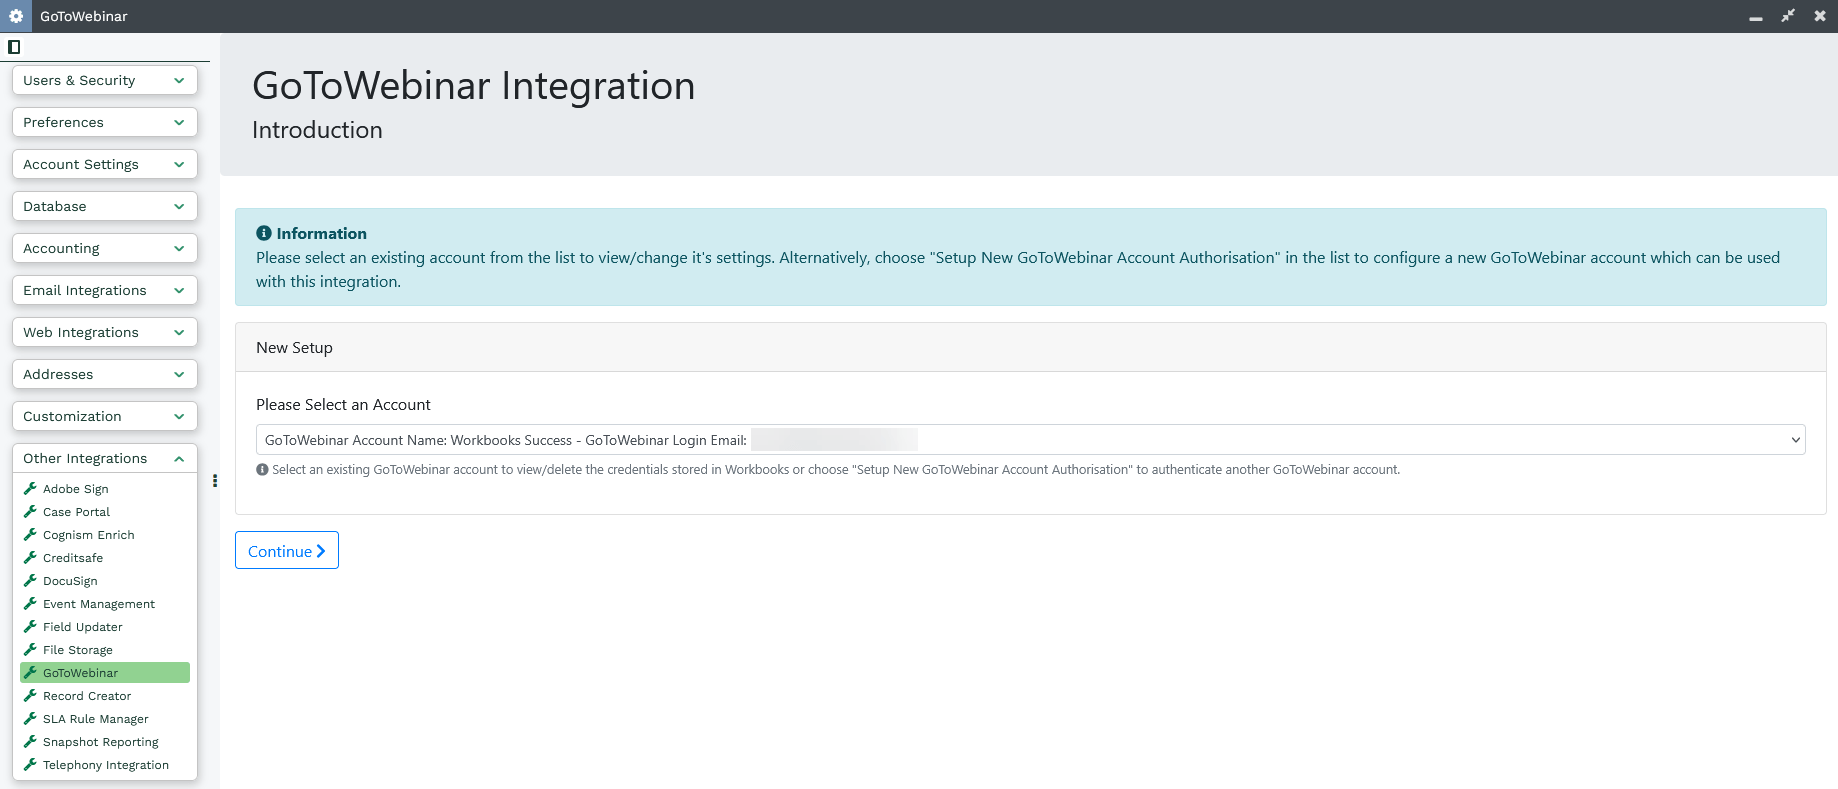
Task: Click the wrench icon next to File Storage
Action: click(30, 650)
